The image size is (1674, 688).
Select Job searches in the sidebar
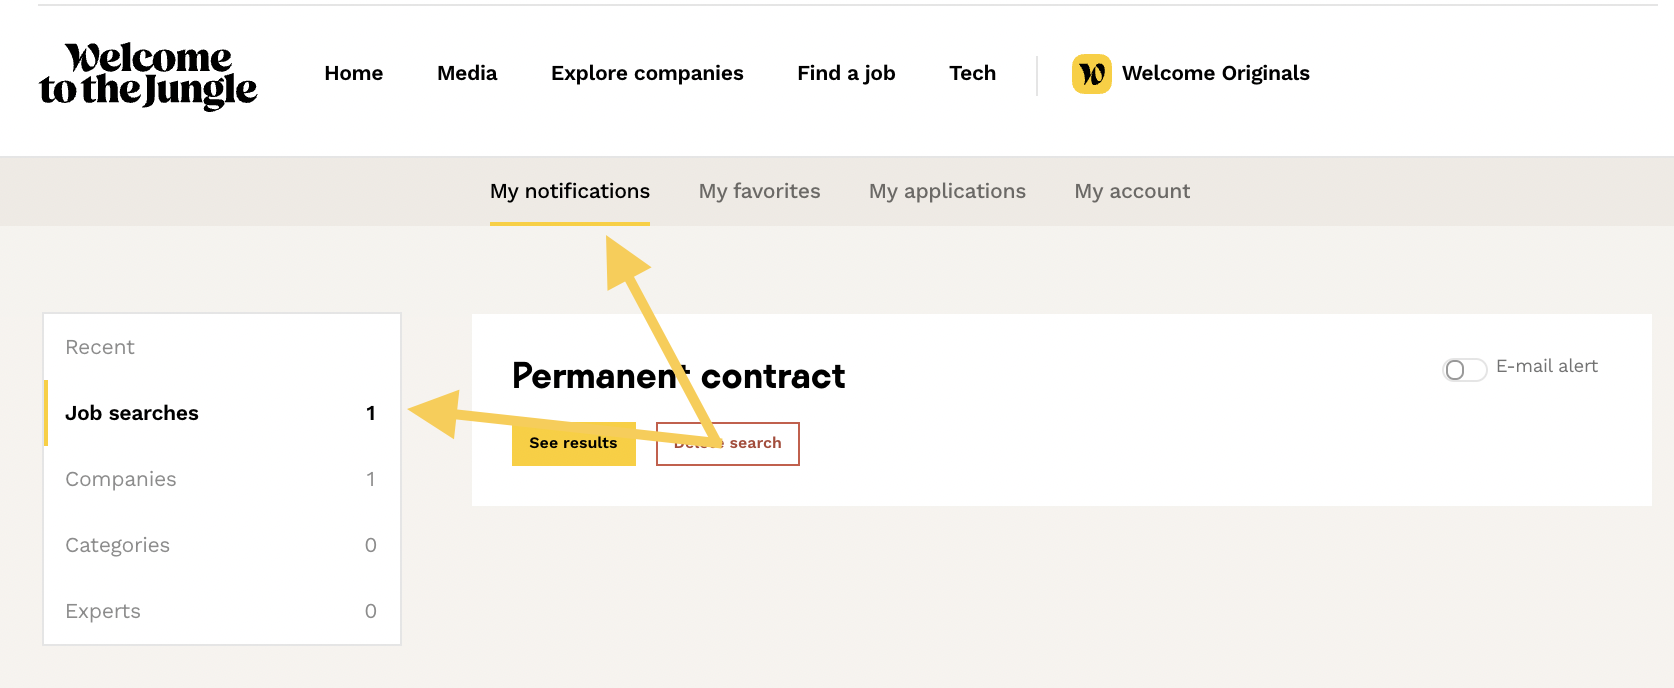click(132, 413)
